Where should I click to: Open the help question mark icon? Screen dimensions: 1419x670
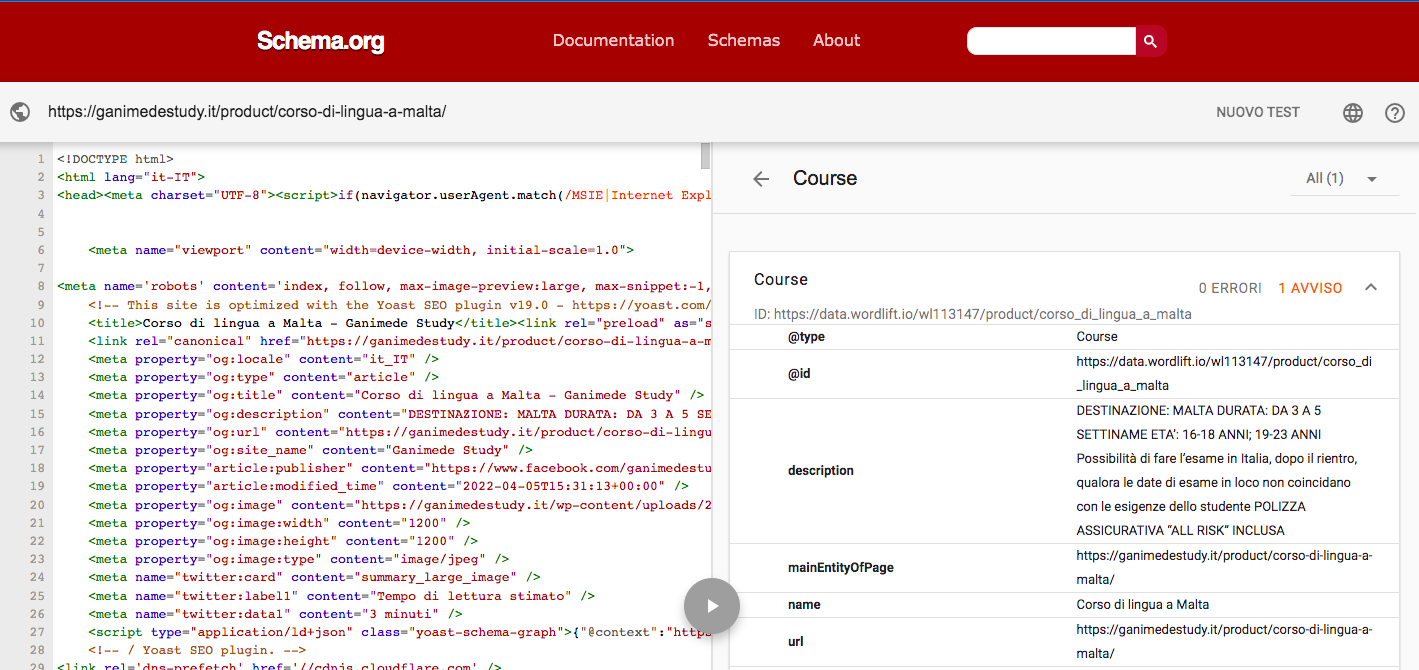1394,113
